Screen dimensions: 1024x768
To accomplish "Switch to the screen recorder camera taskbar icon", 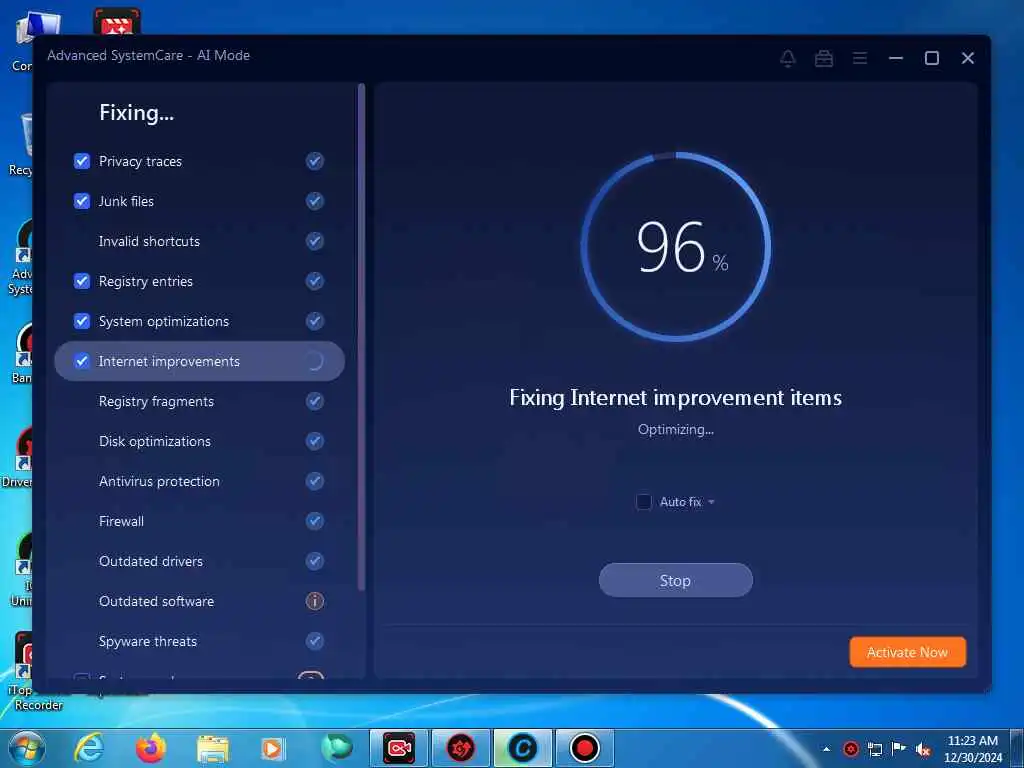I will [x=399, y=748].
